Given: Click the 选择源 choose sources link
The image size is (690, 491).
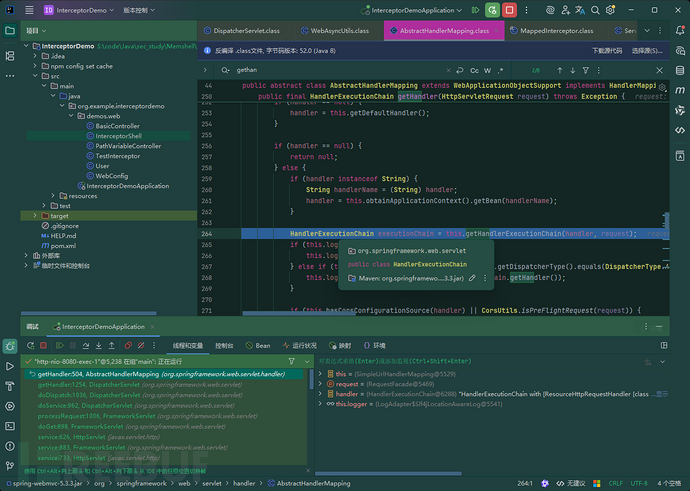Looking at the screenshot, I should tap(648, 48).
